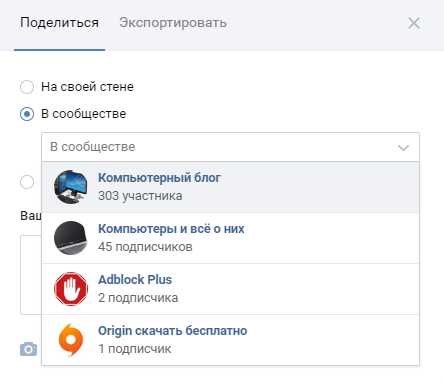The width and height of the screenshot is (444, 384).
Task: Switch to the Поделиться tab
Action: [59, 23]
